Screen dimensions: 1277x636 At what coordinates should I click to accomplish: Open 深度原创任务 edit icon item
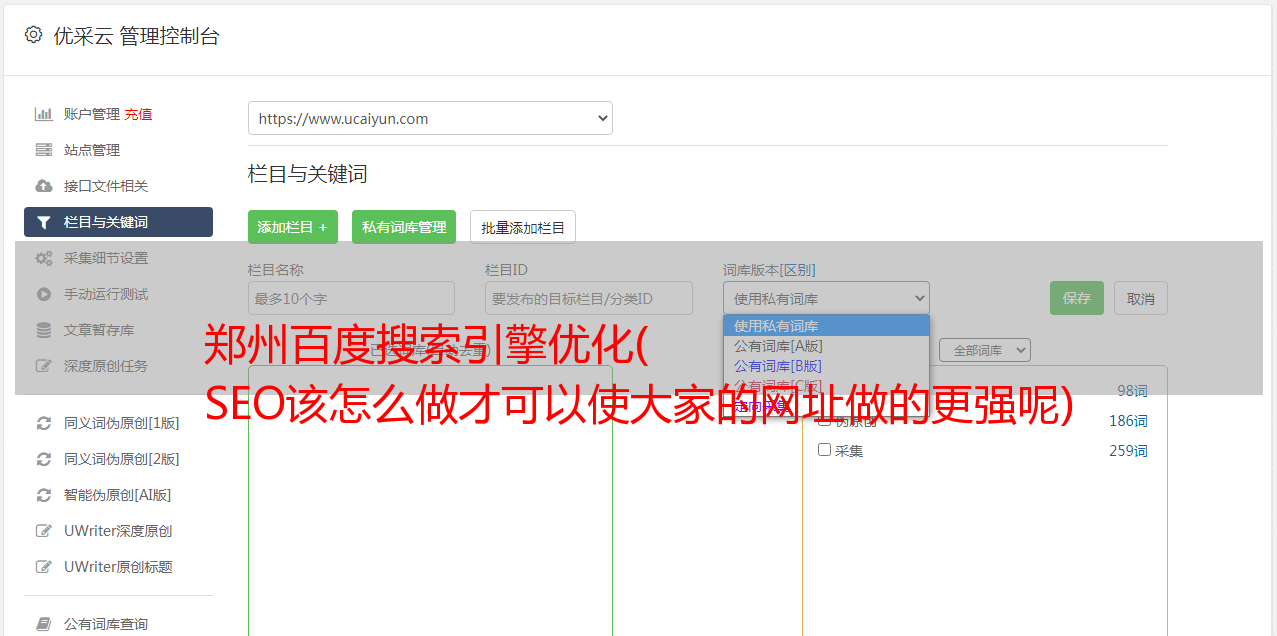coord(43,366)
